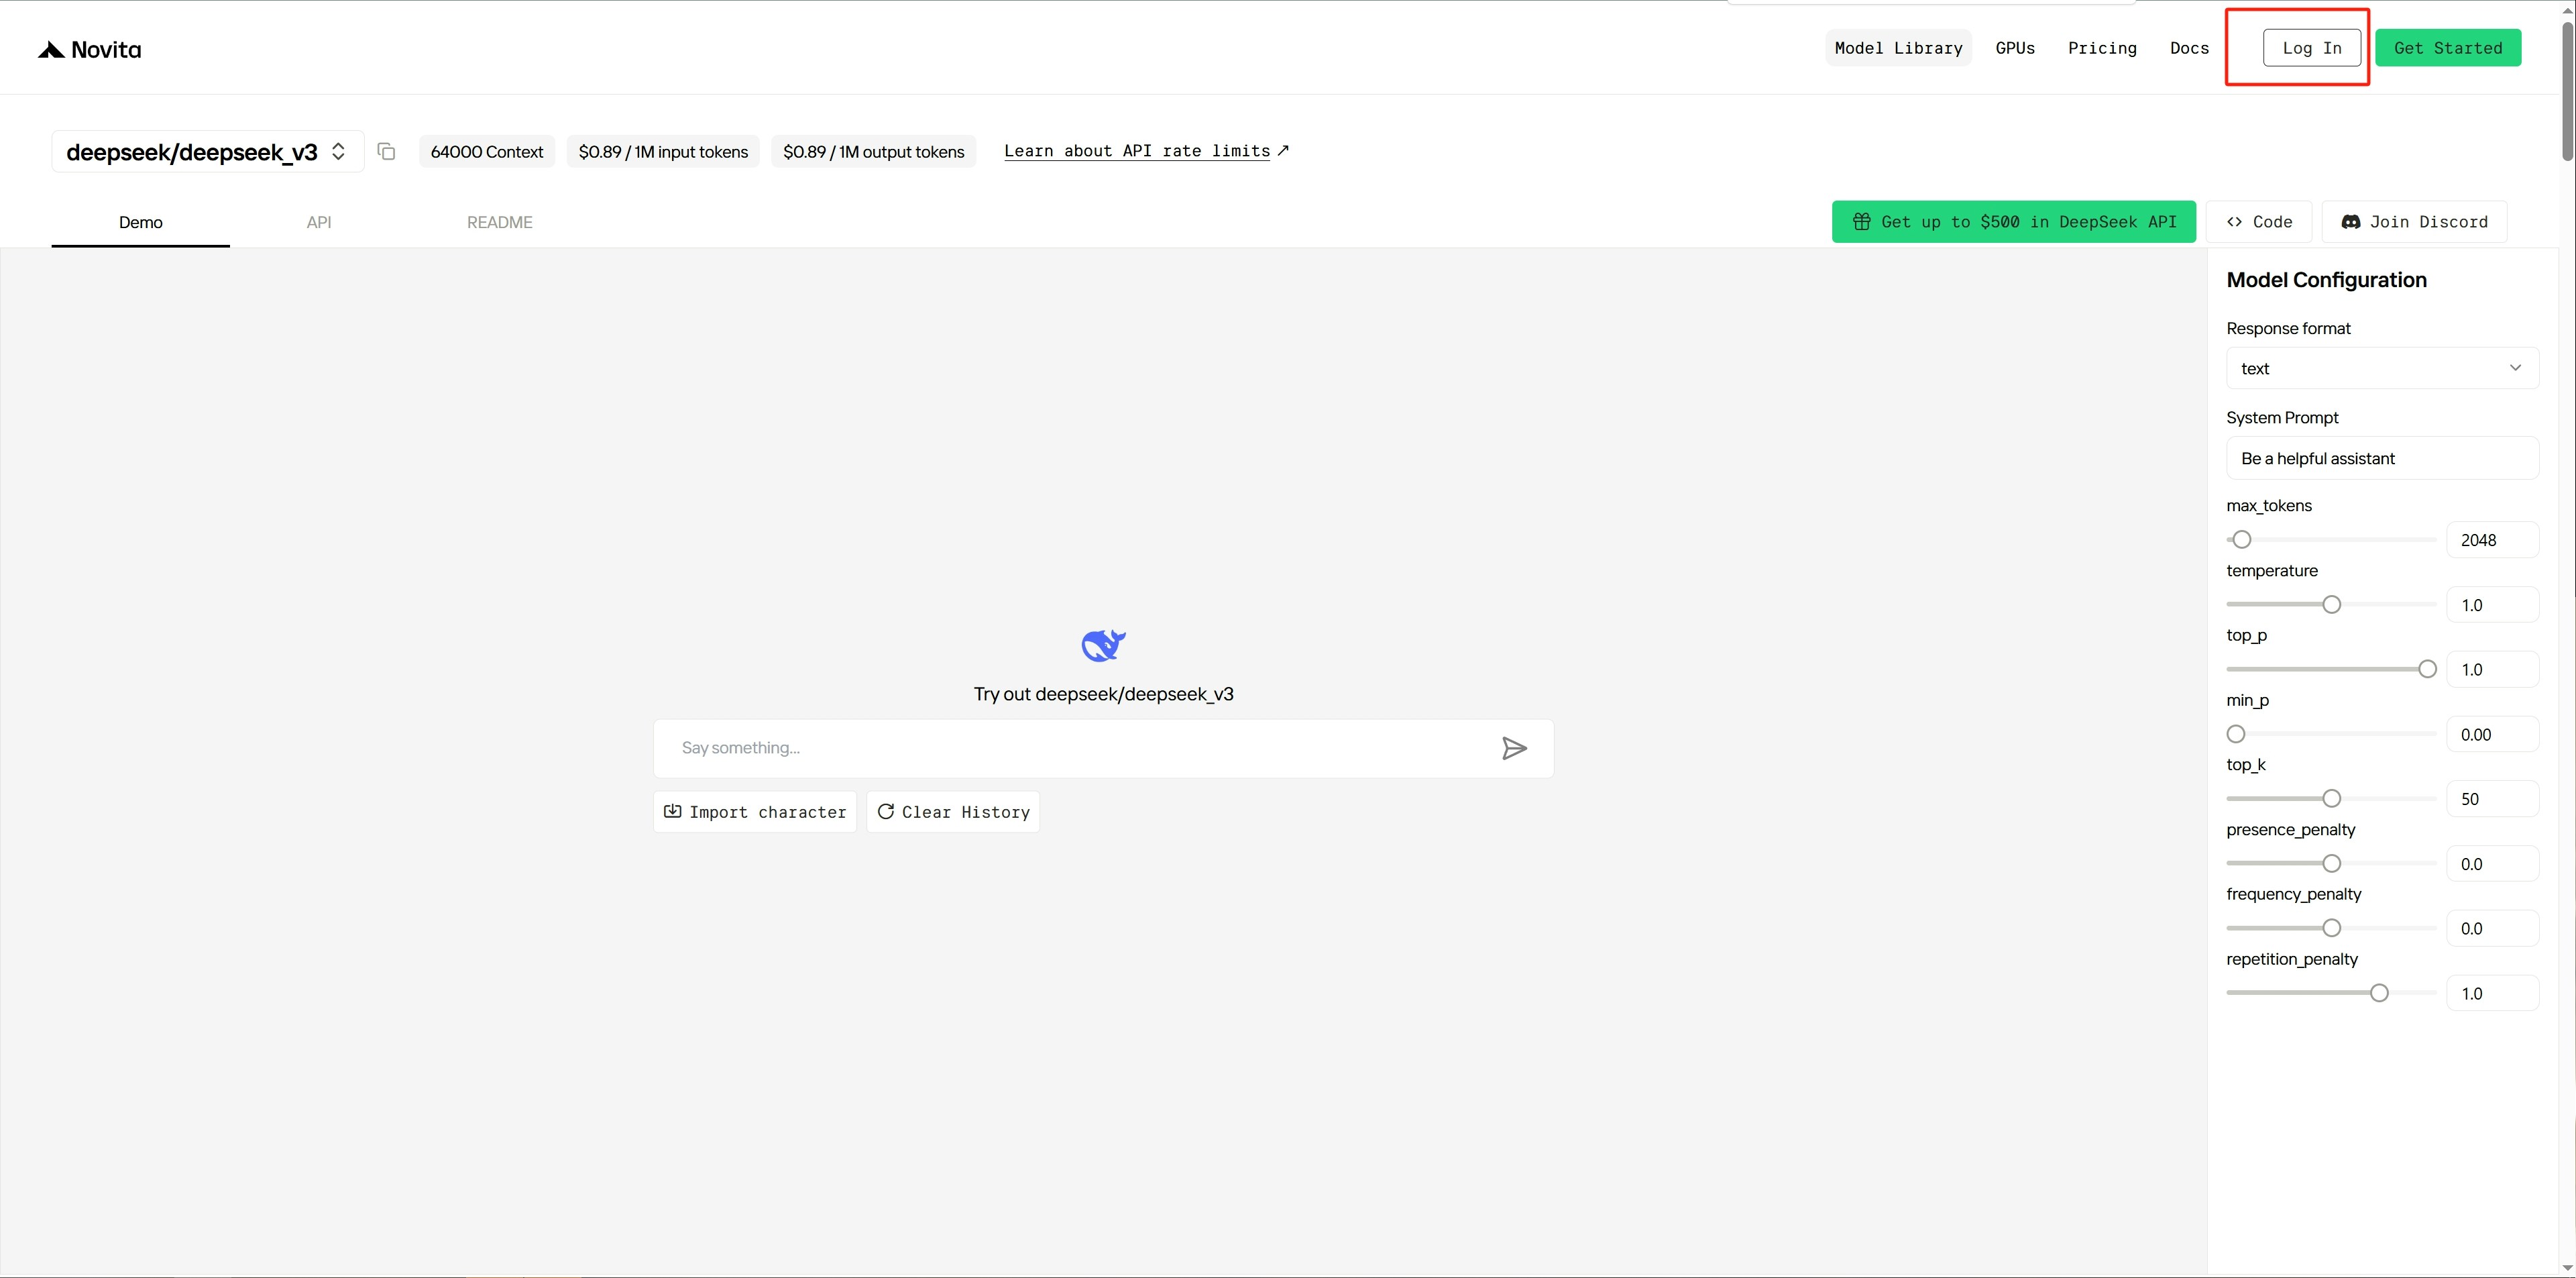The image size is (2576, 1278).
Task: Open Learn about API rate limits link
Action: (x=1146, y=151)
